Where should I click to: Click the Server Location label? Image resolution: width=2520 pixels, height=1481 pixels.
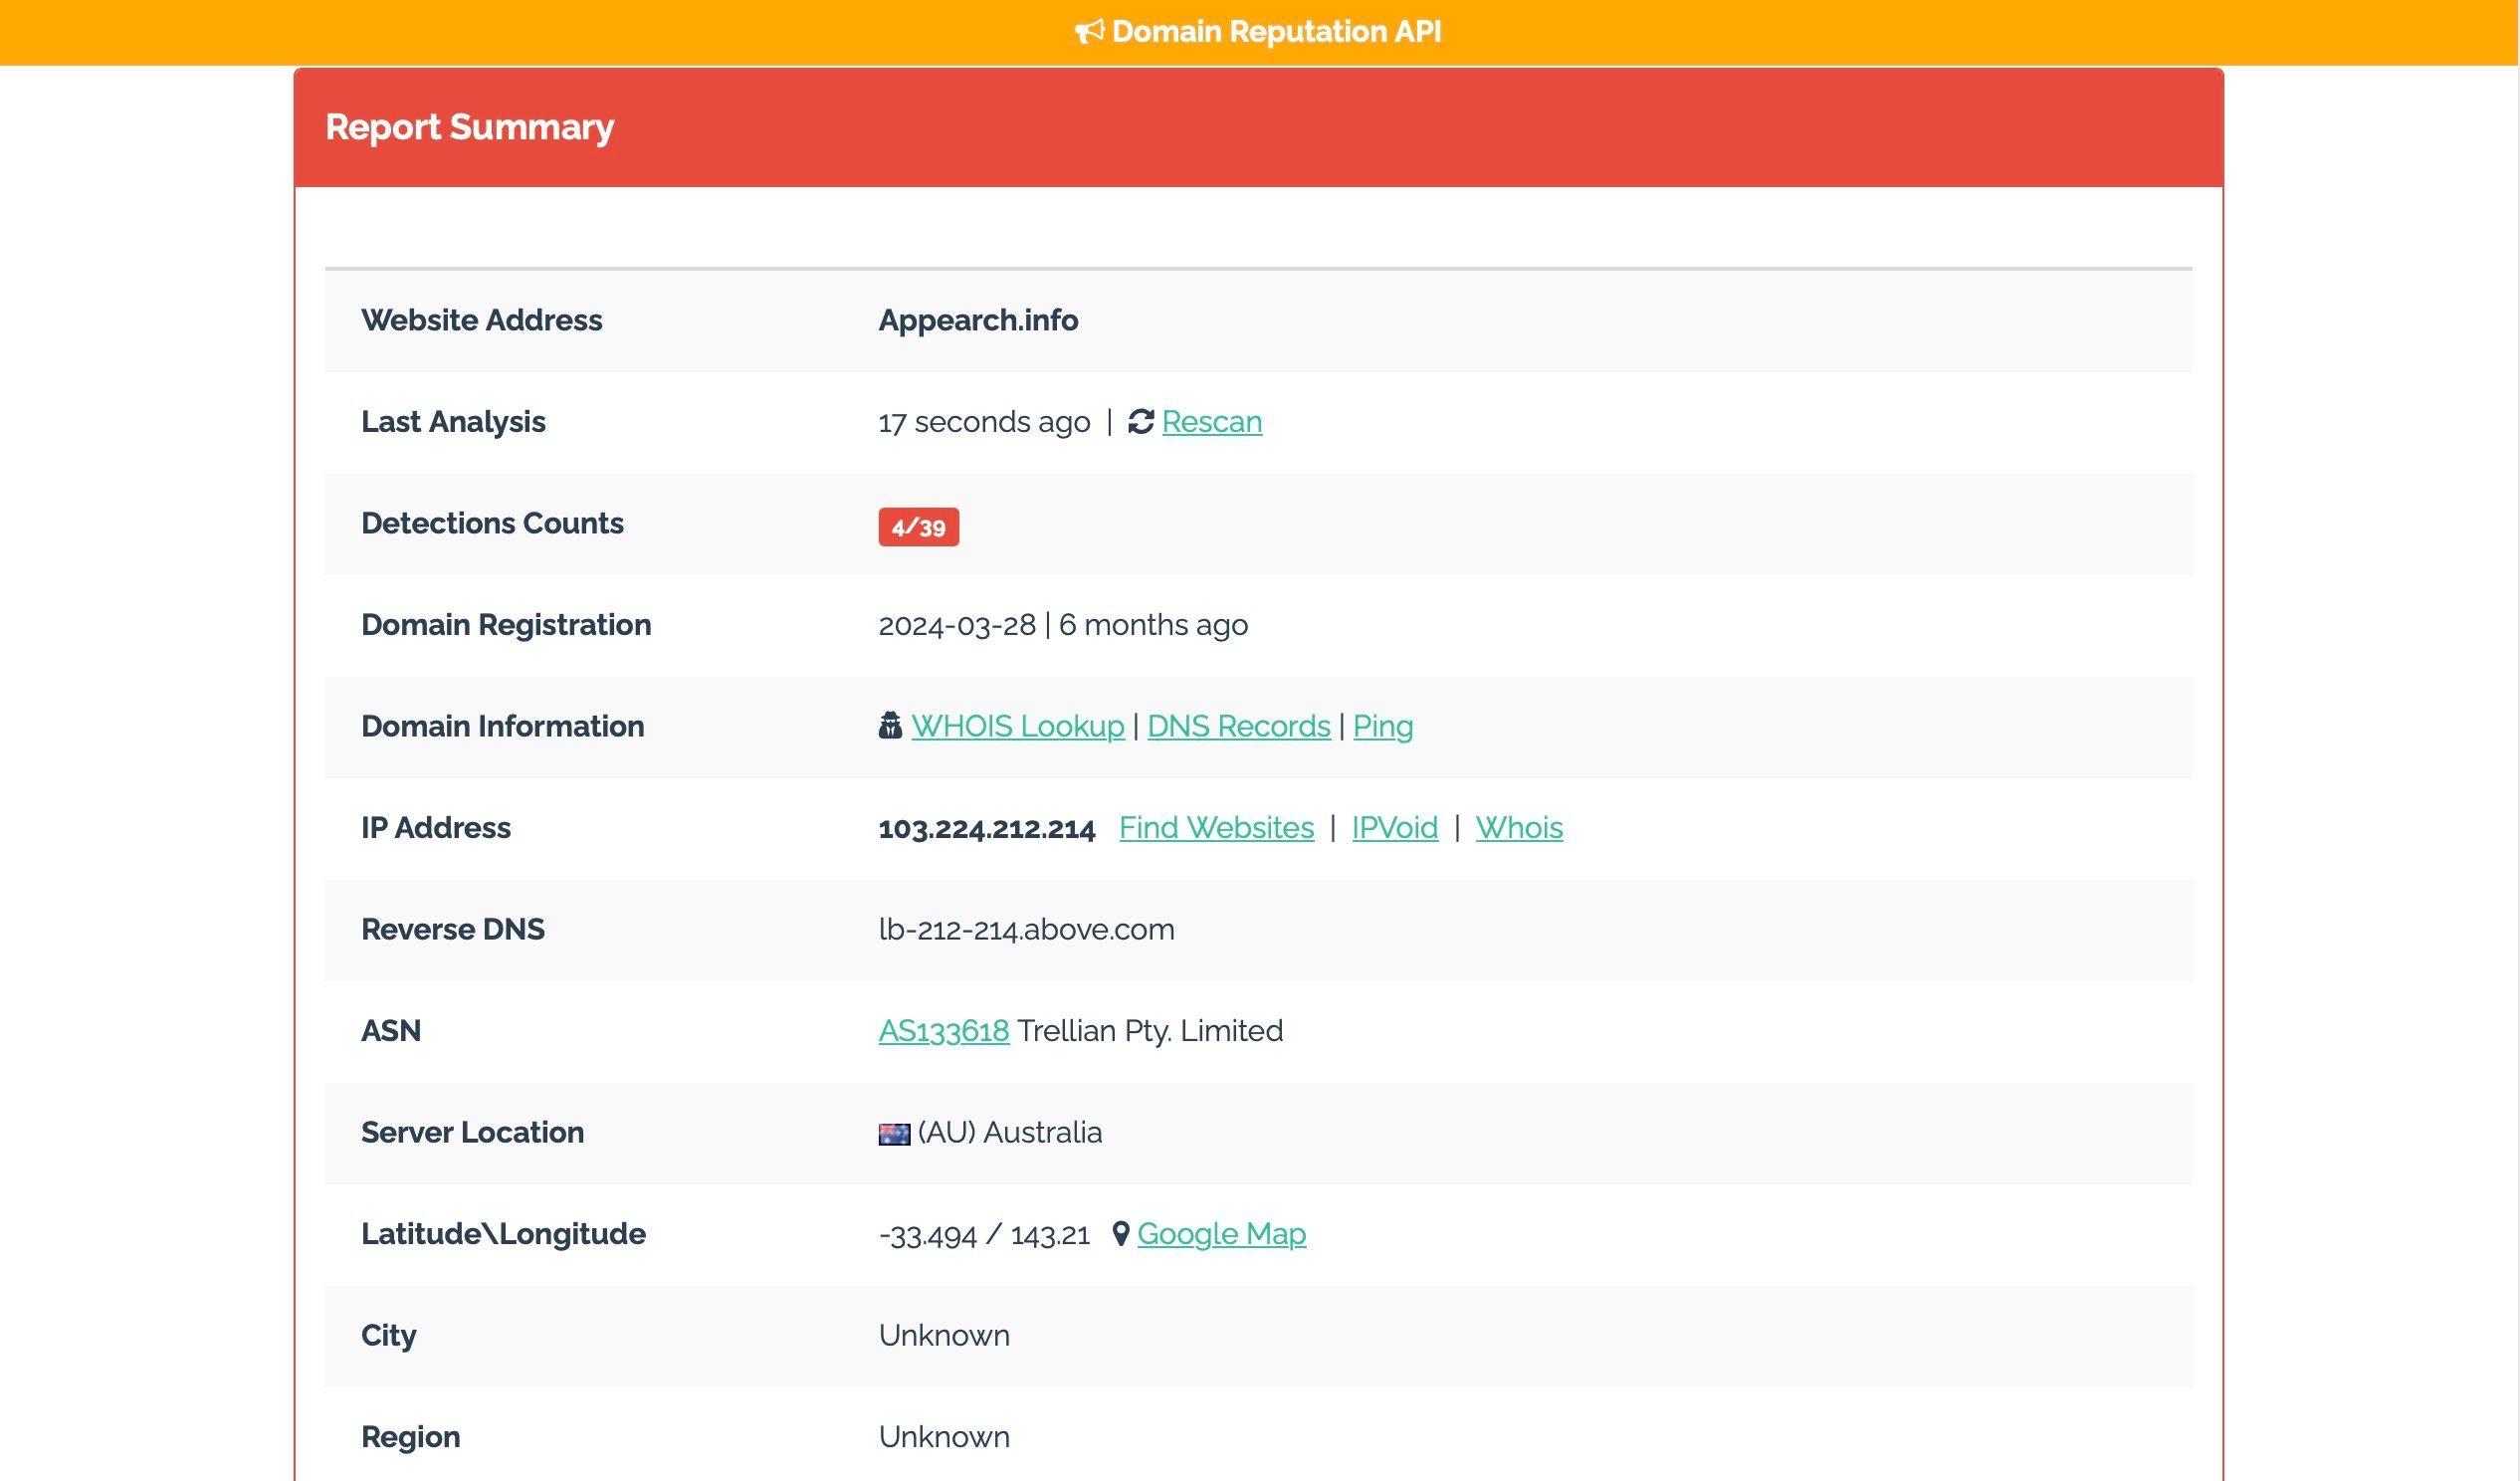pos(472,1133)
